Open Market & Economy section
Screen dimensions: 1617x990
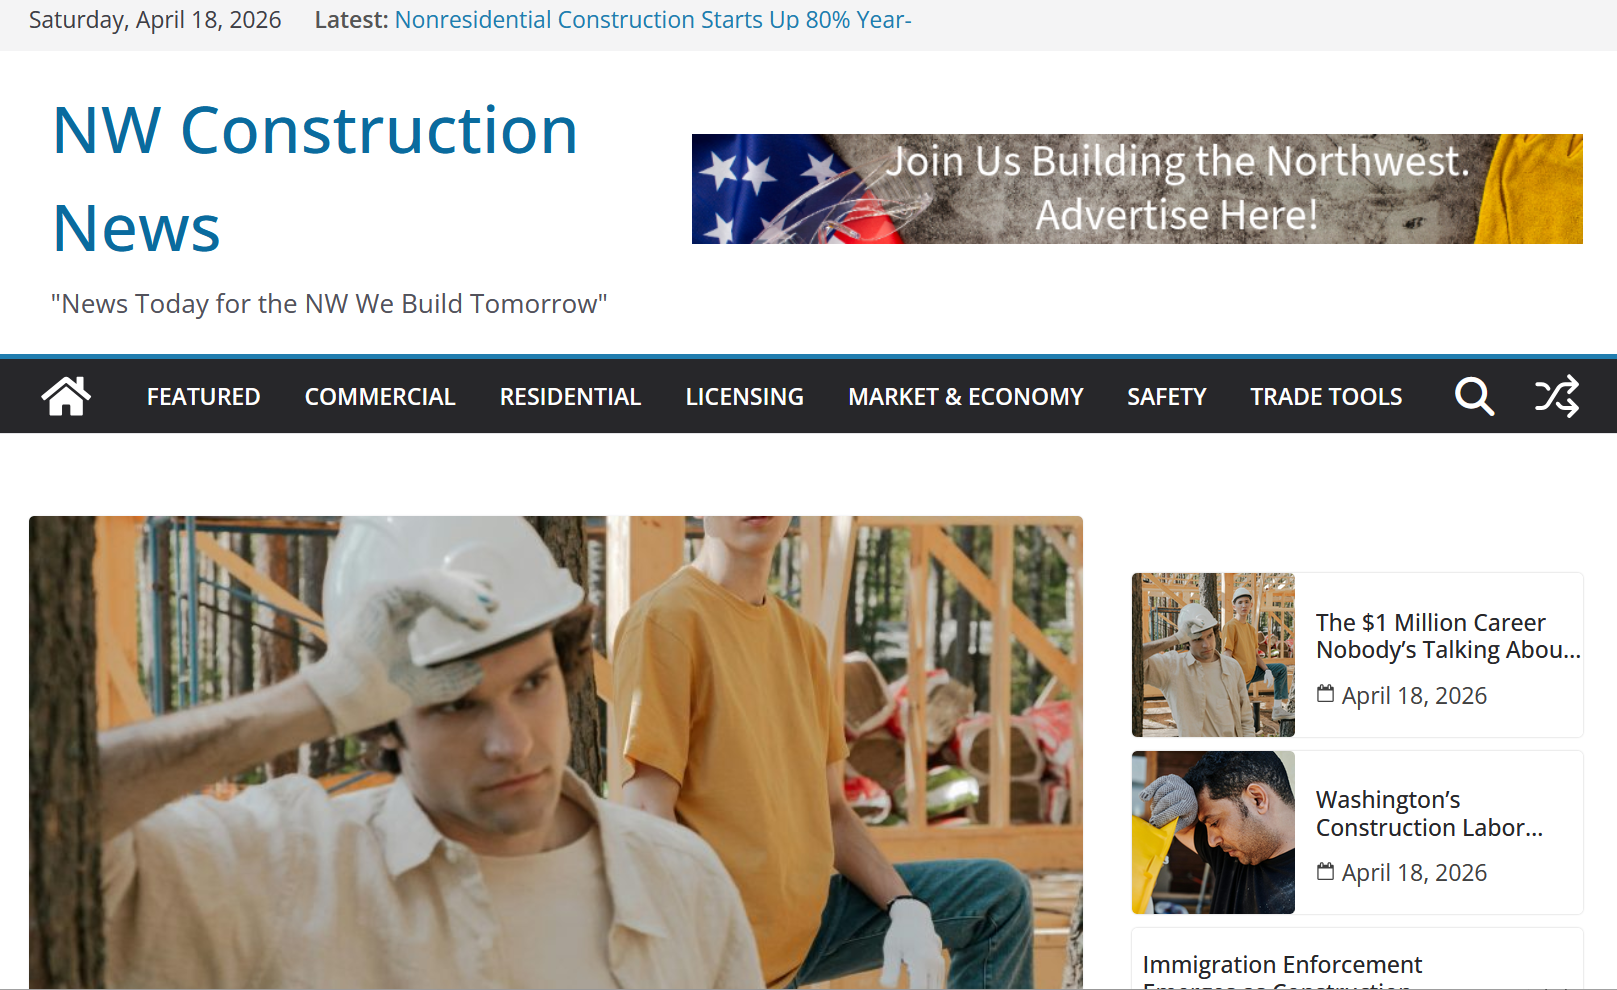[966, 397]
